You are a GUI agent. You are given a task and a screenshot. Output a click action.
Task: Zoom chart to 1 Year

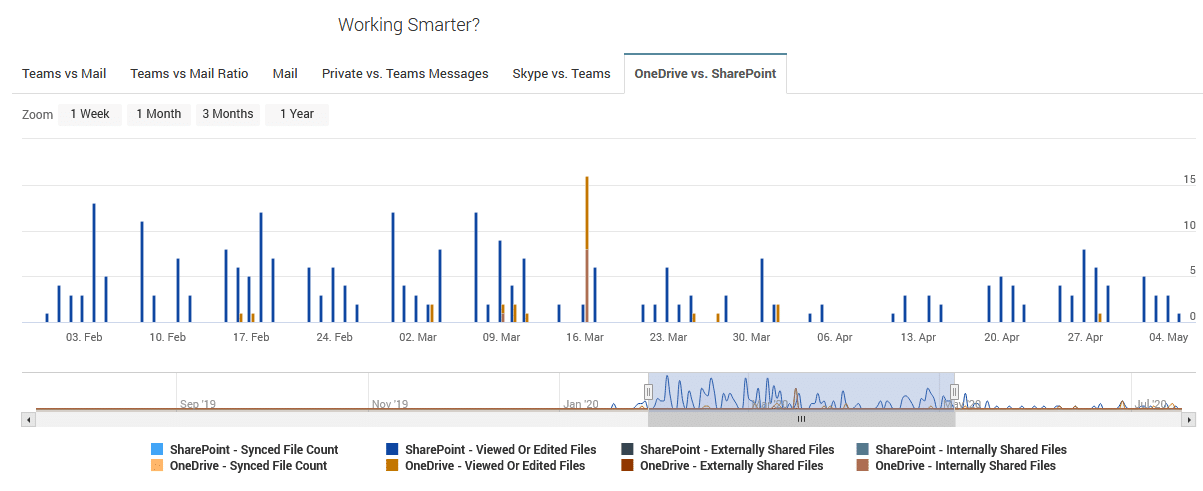(x=297, y=114)
